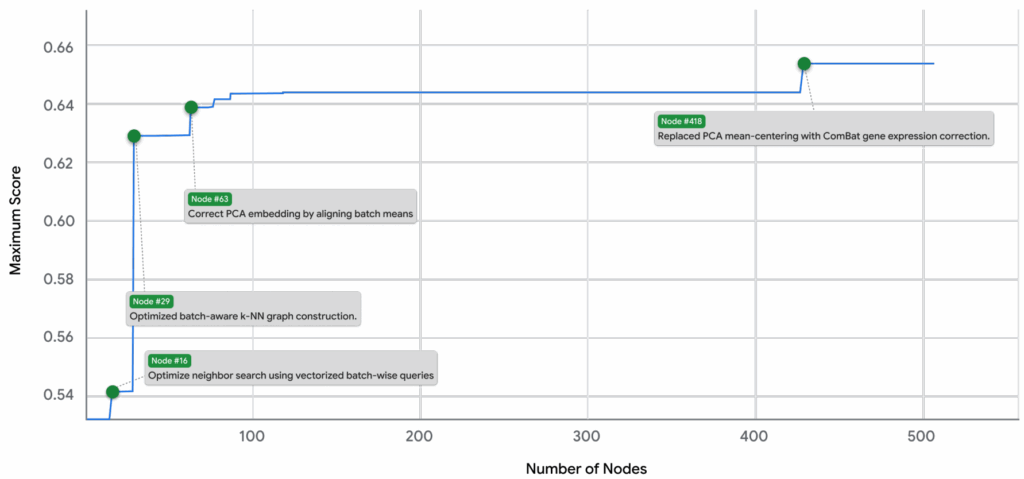Click the "Replaced PCA mean-centering with ComBat" text

823,135
